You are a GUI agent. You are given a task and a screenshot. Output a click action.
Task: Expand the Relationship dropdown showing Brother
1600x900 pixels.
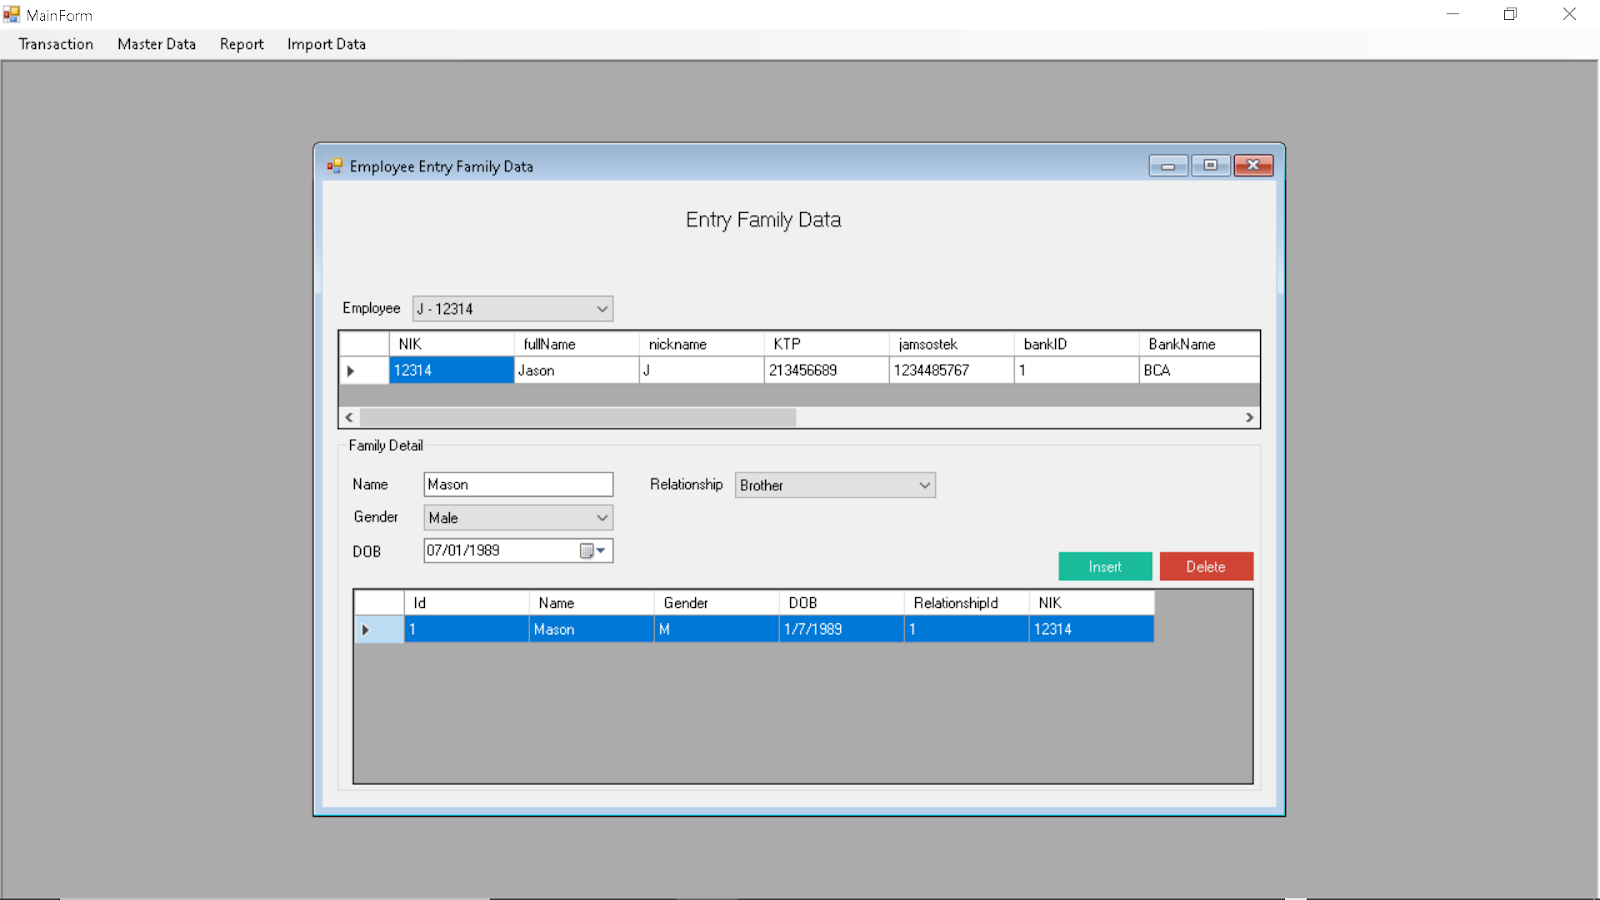coord(924,485)
